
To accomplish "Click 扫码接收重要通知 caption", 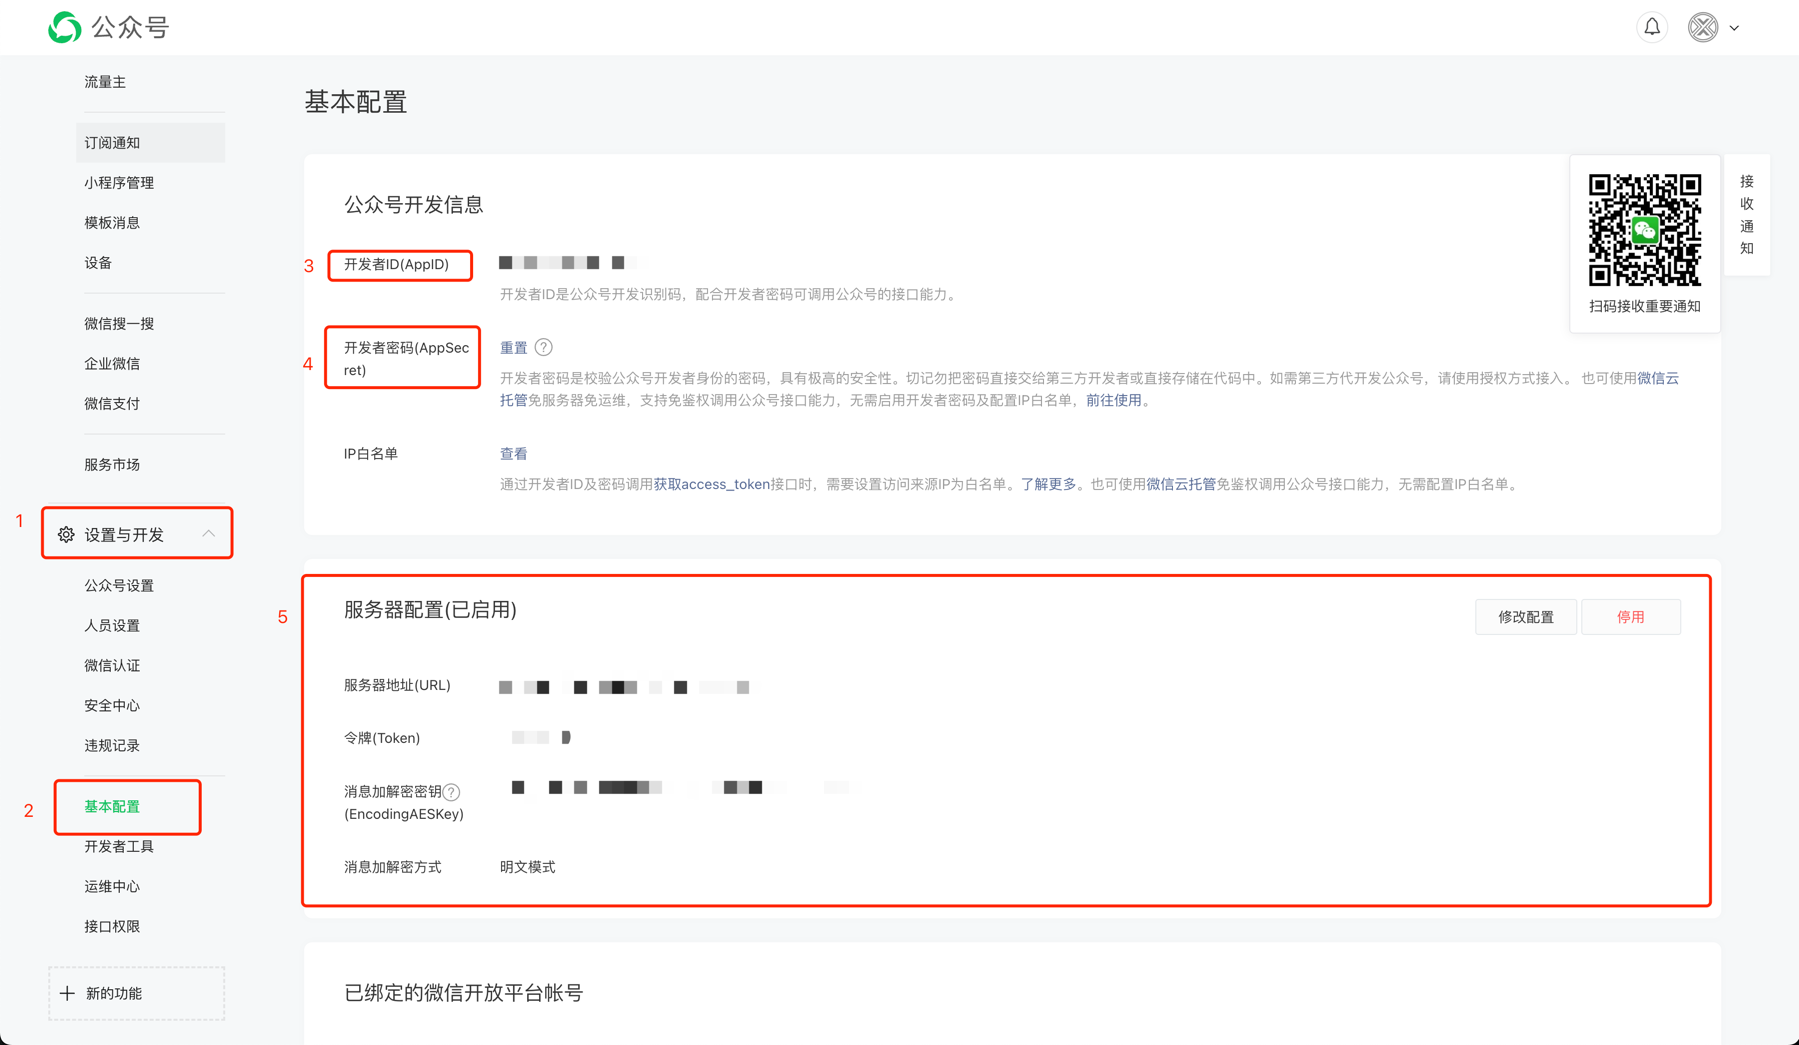I will (x=1645, y=307).
